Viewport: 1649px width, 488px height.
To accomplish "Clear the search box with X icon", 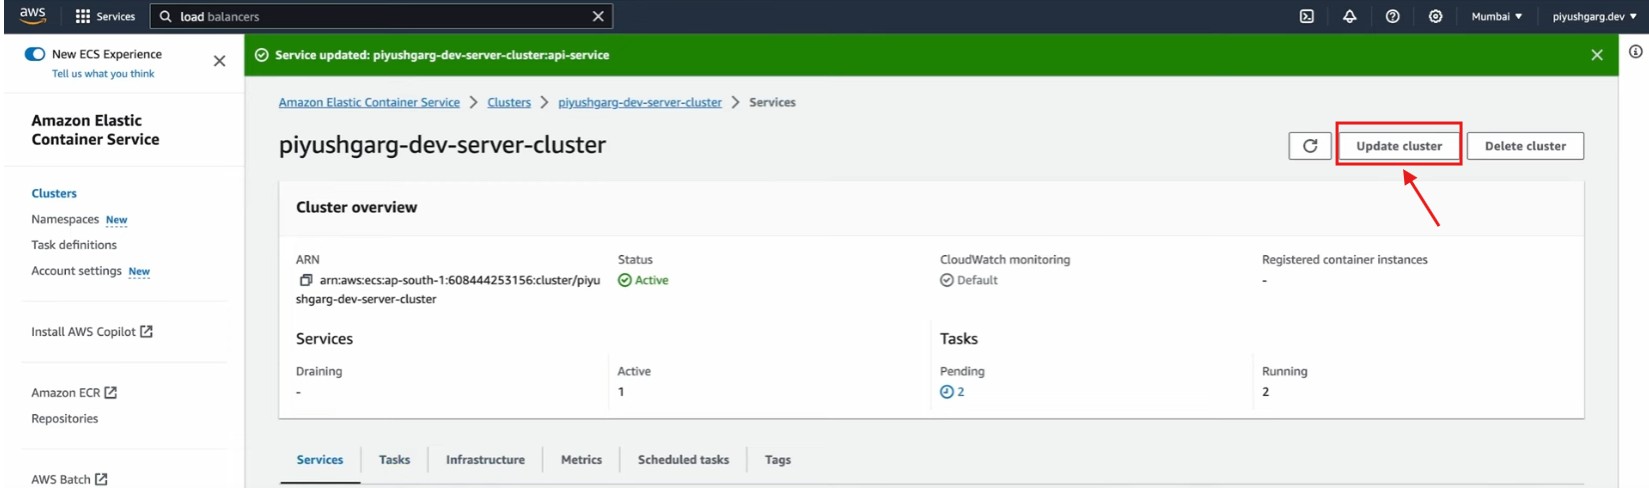I will tap(598, 16).
